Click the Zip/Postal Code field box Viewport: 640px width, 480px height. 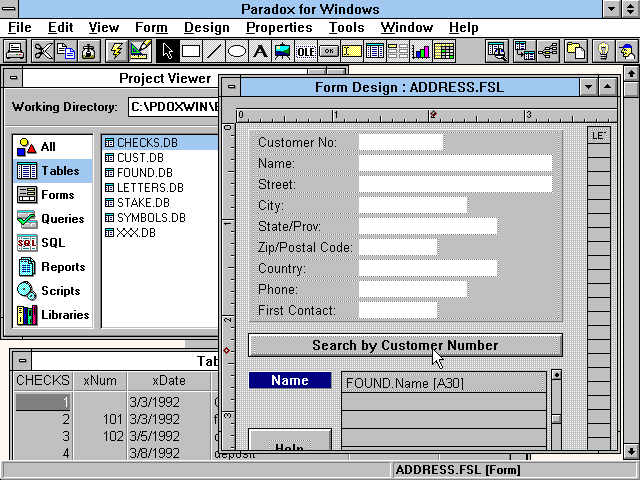tap(398, 247)
